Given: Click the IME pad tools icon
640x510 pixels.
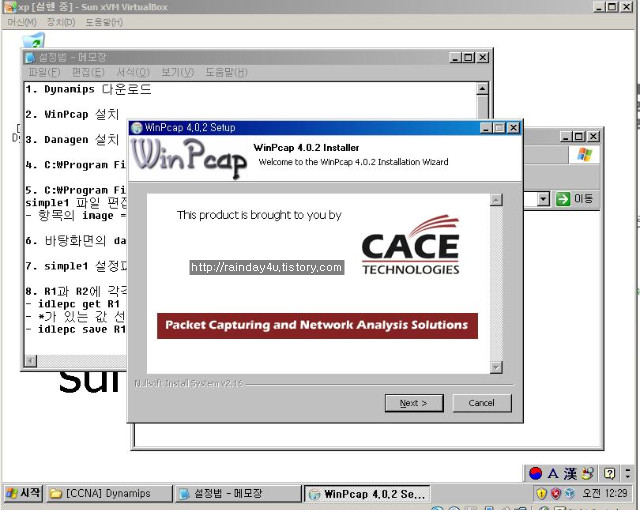Looking at the screenshot, I should pyautogui.click(x=587, y=474).
